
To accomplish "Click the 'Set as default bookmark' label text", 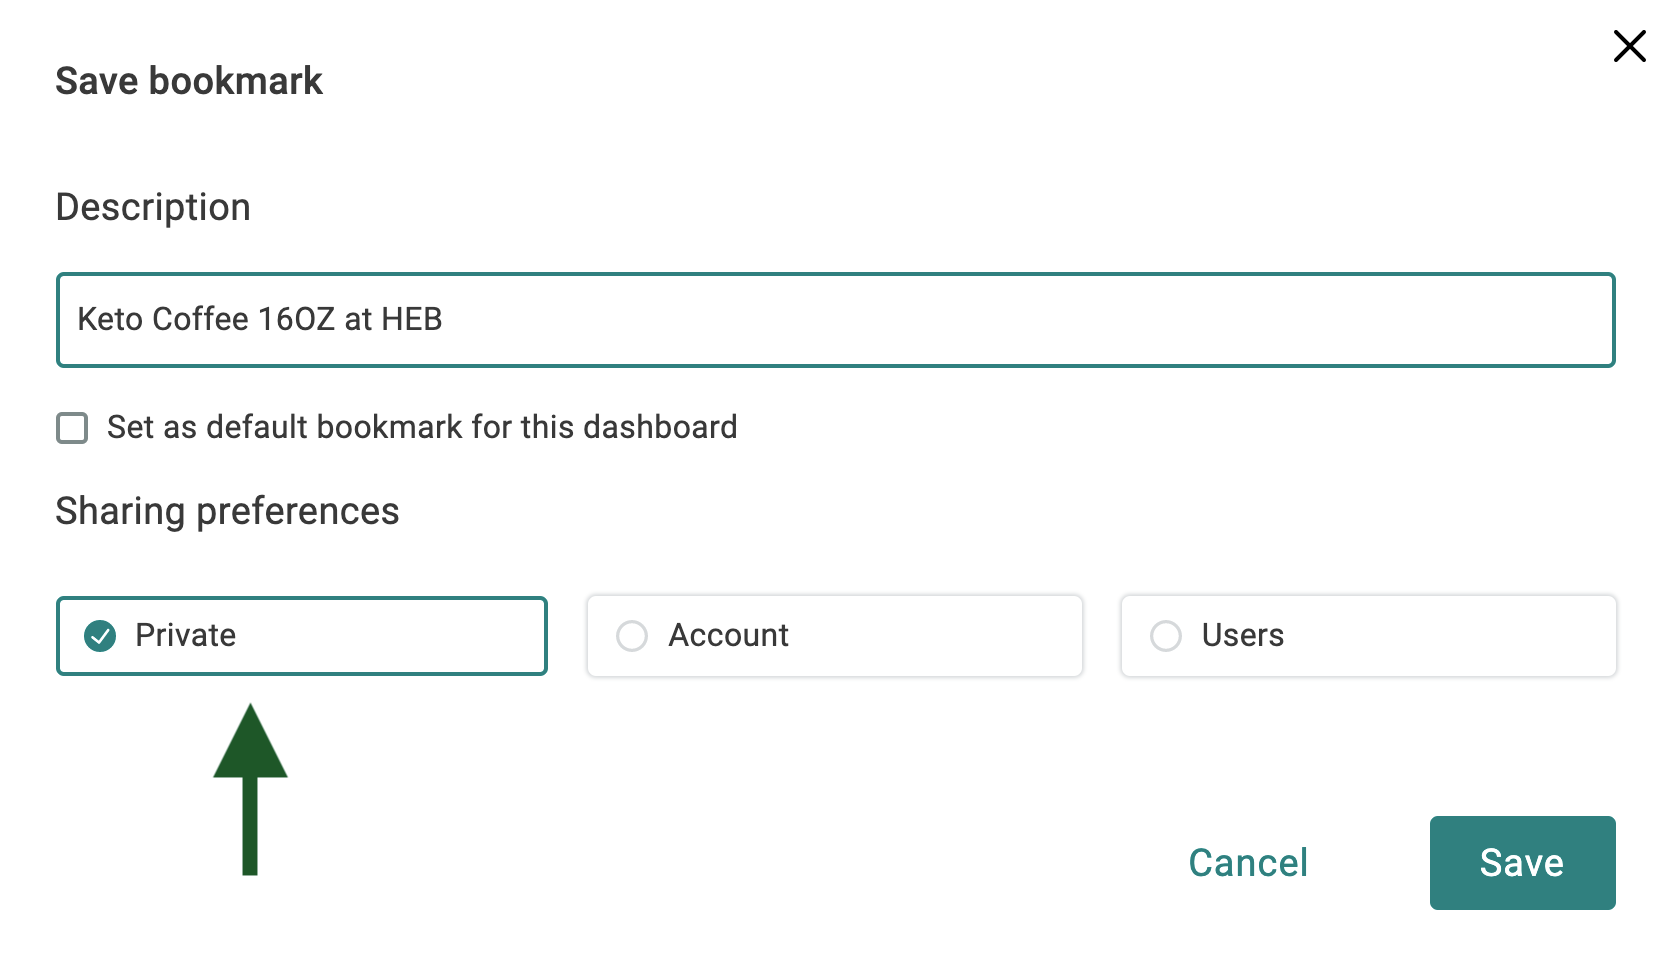I will (422, 427).
